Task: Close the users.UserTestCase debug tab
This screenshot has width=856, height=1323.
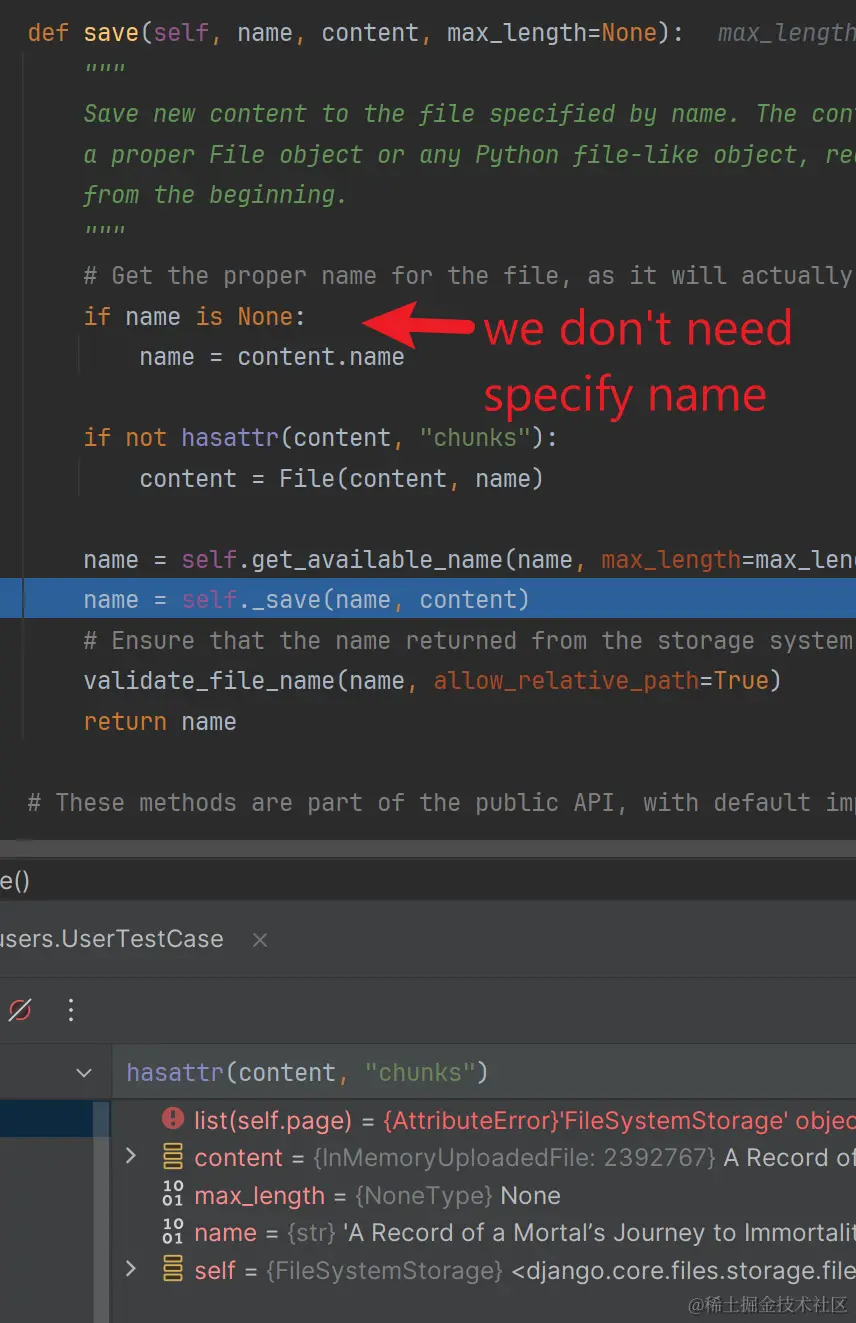Action: (x=260, y=940)
